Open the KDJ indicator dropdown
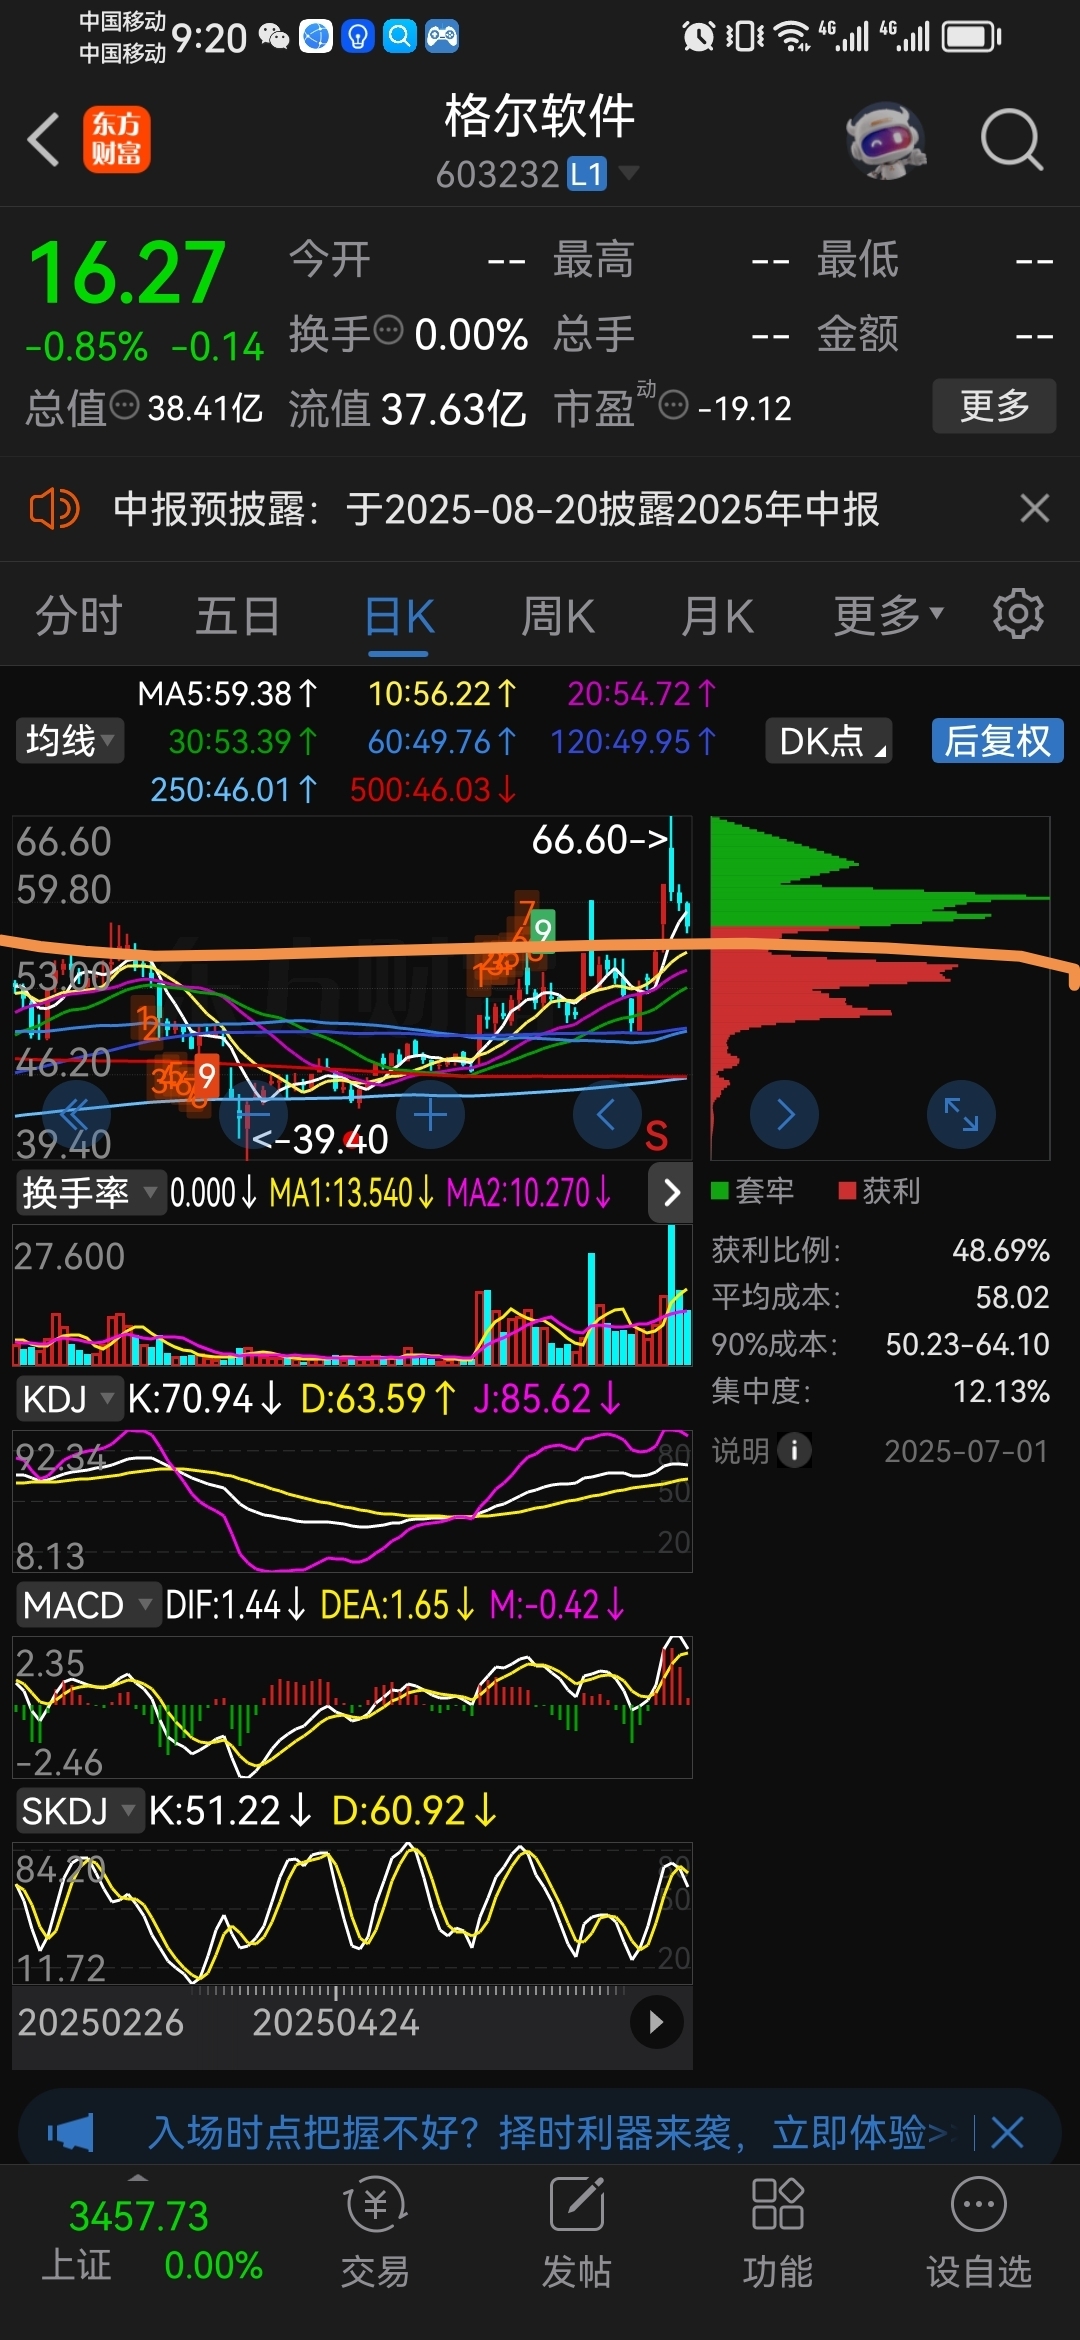The width and height of the screenshot is (1080, 2340). pyautogui.click(x=68, y=1399)
